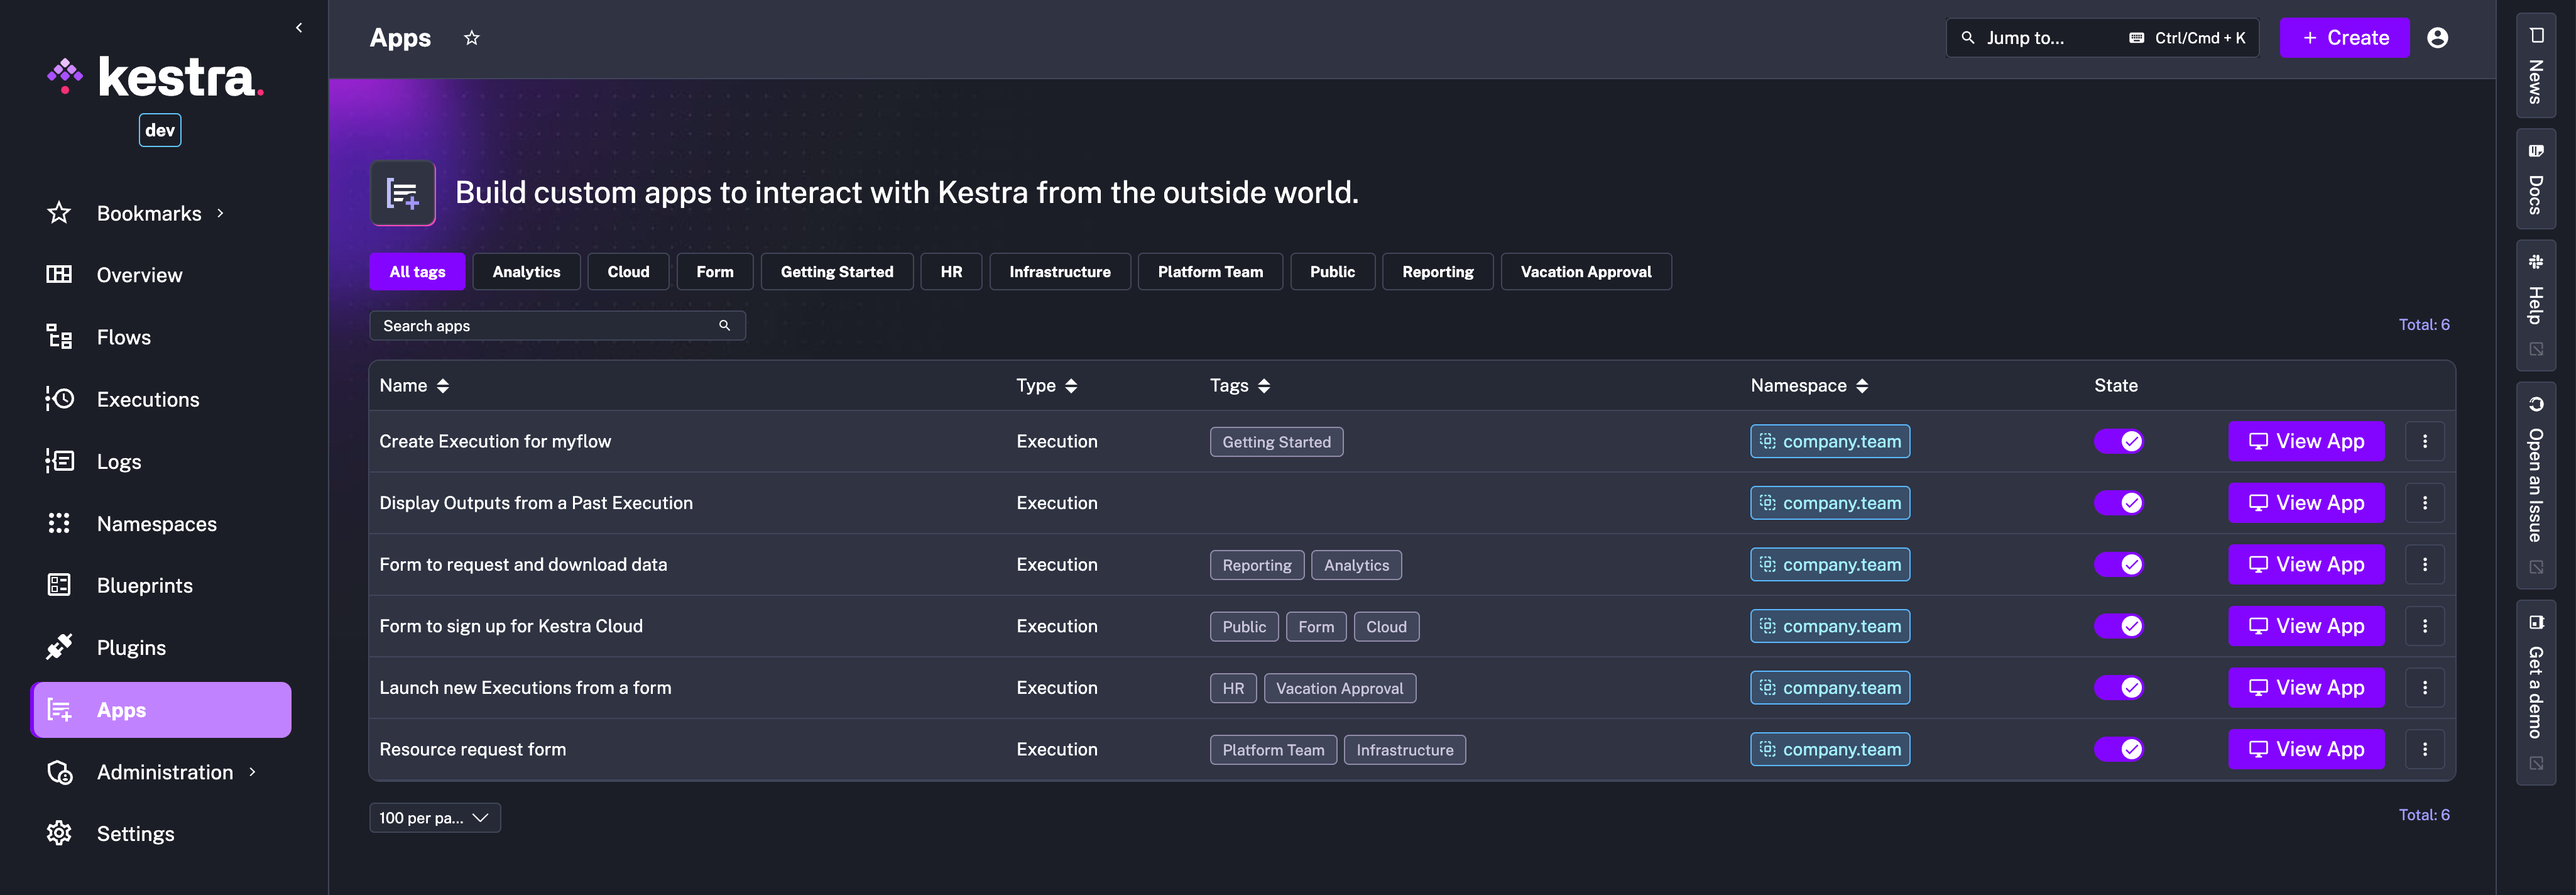
Task: Switch to the Analytics tag filter
Action: click(x=526, y=271)
